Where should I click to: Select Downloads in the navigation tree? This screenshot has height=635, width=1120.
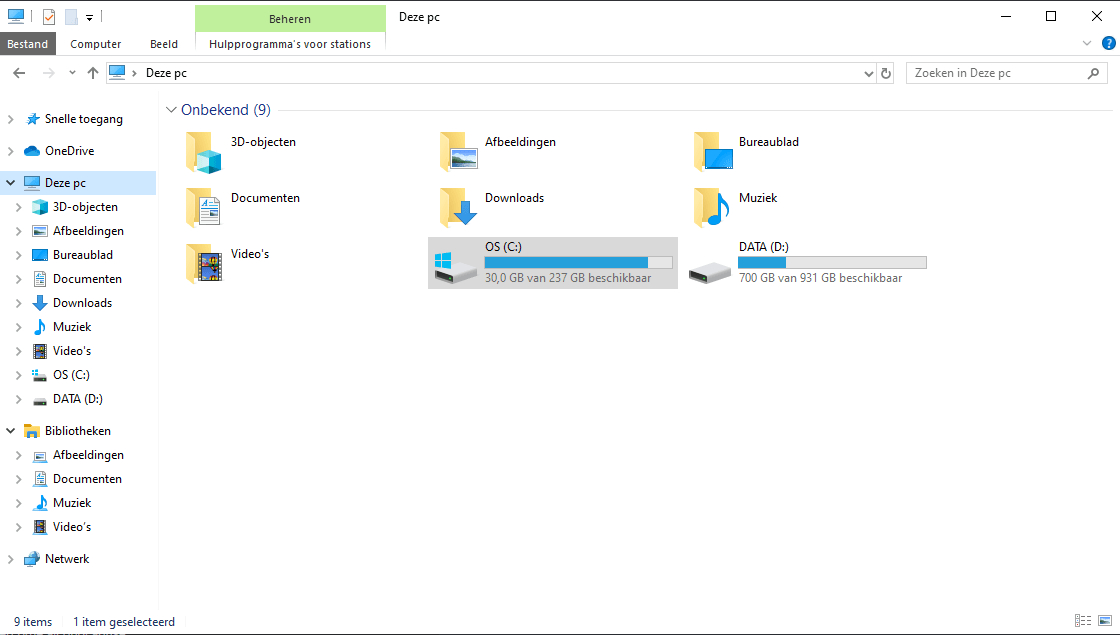(82, 303)
